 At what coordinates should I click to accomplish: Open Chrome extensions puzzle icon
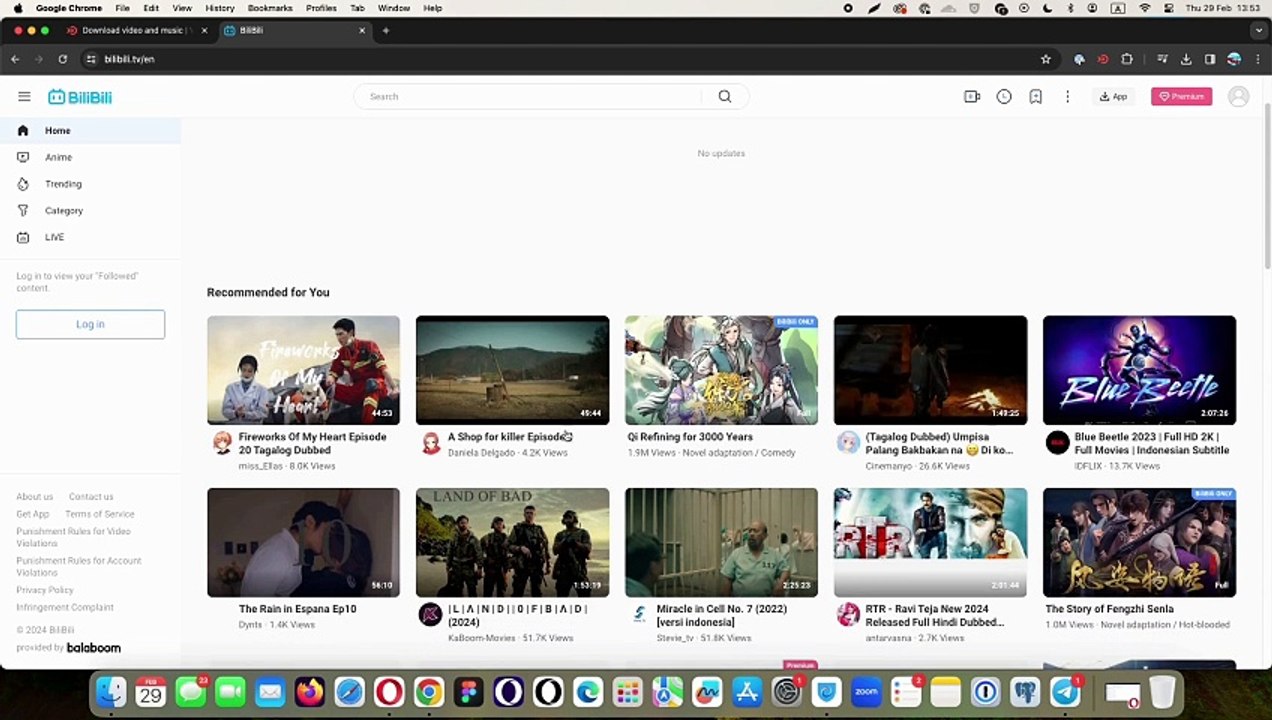pyautogui.click(x=1127, y=59)
